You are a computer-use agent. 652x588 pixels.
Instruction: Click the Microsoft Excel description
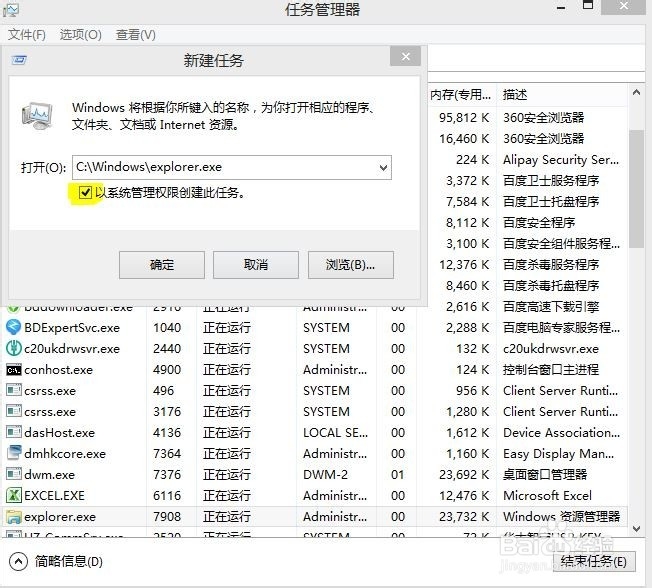coord(547,495)
